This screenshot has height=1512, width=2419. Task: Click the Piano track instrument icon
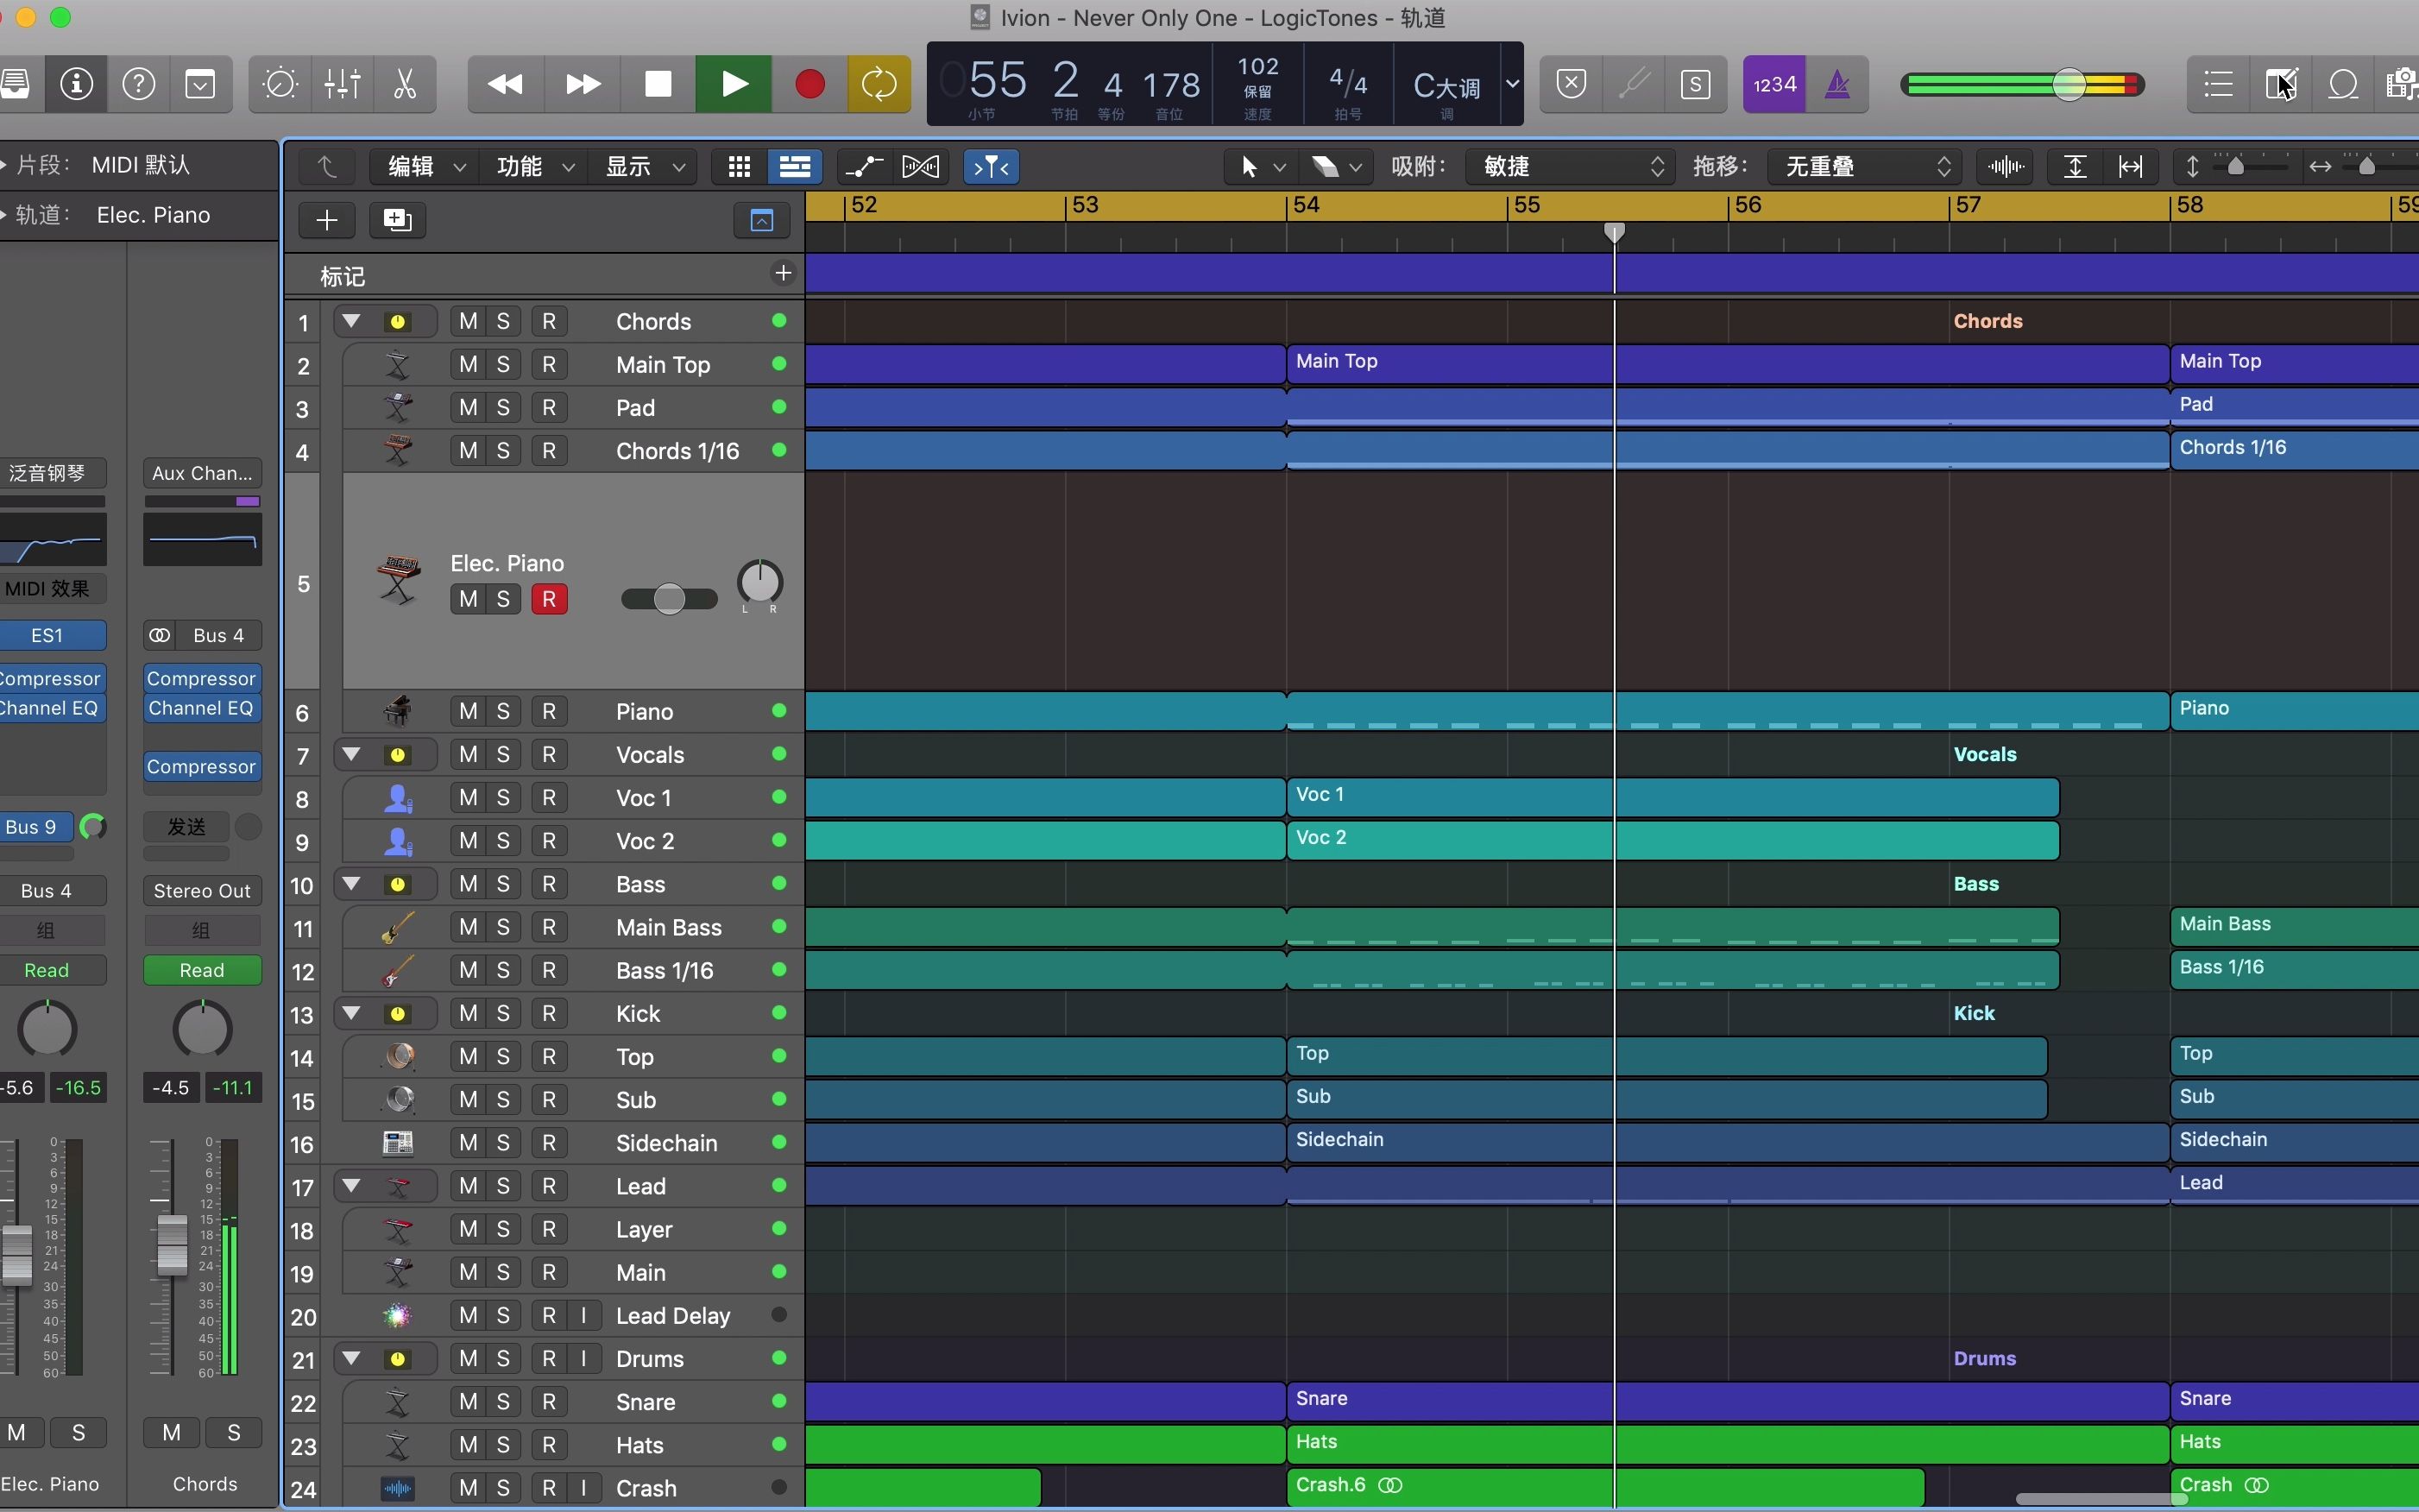pyautogui.click(x=398, y=711)
